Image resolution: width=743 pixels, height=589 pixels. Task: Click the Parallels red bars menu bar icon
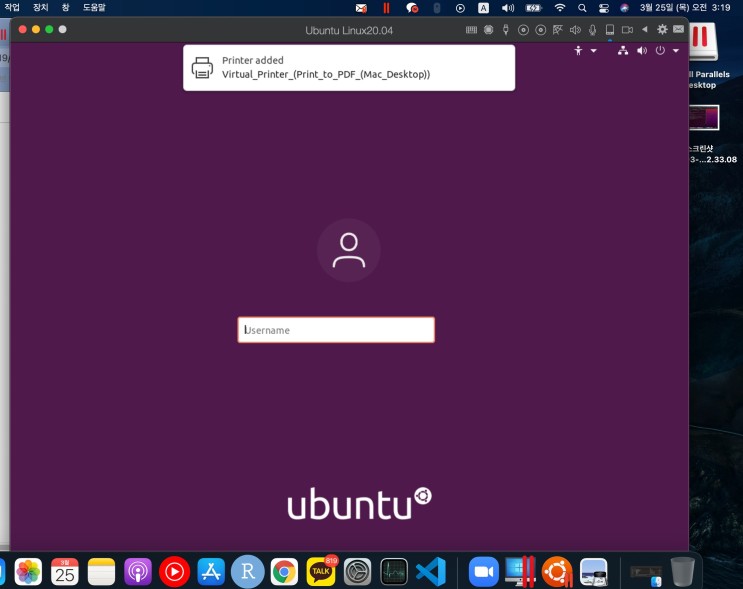click(386, 8)
